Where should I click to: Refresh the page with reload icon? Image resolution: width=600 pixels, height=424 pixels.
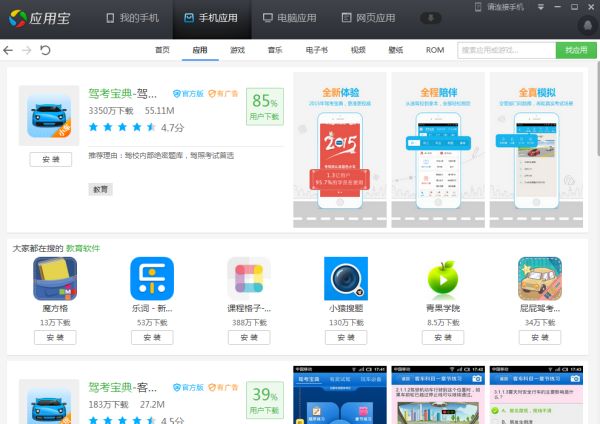click(45, 50)
